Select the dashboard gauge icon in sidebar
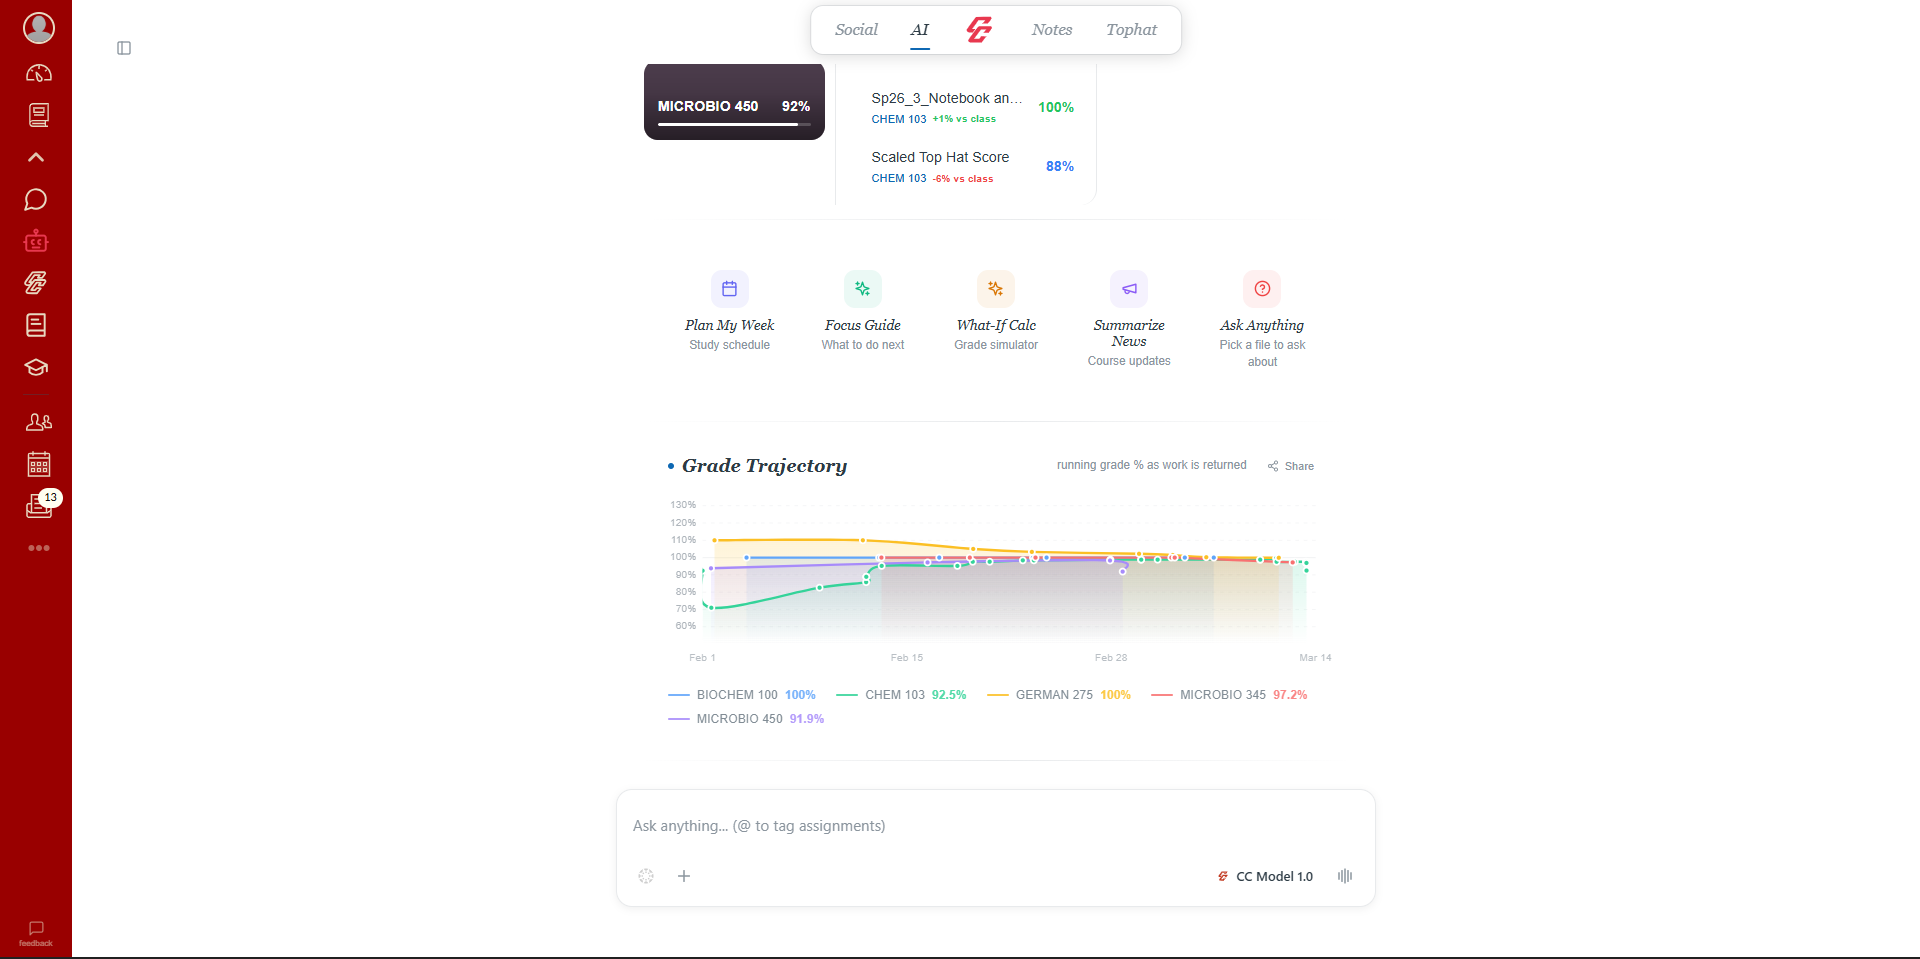This screenshot has width=1920, height=959. pos(37,72)
